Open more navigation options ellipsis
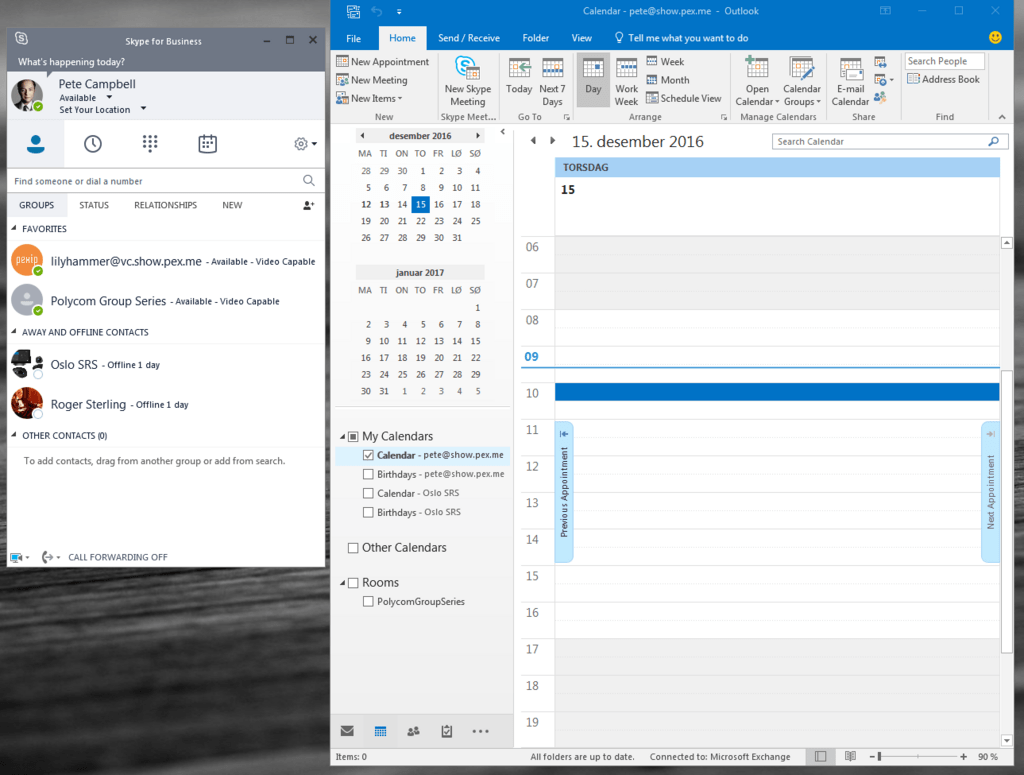 (481, 731)
